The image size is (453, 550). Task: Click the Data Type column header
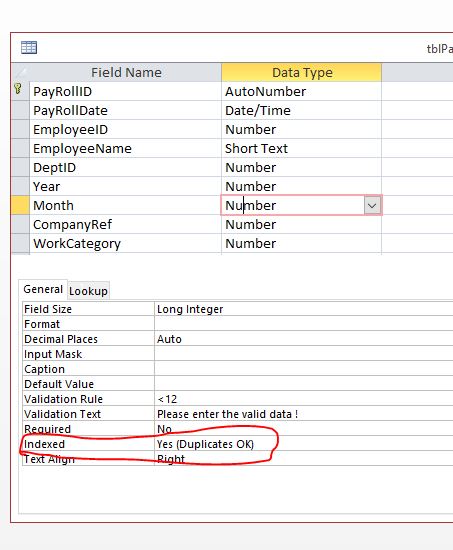(301, 73)
